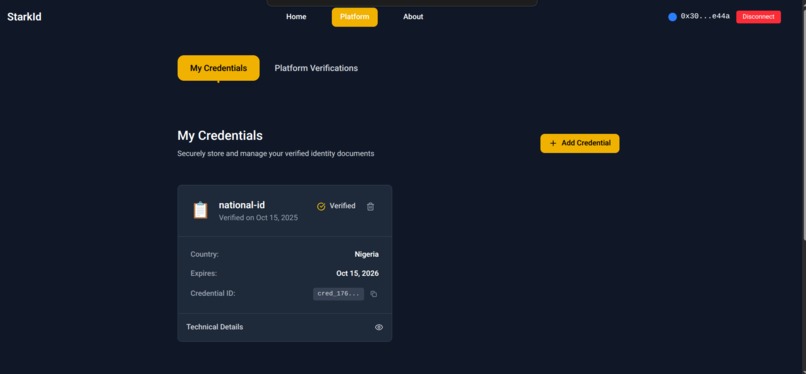Click the Verified checkmark badge icon
This screenshot has width=806, height=374.
[x=321, y=207]
